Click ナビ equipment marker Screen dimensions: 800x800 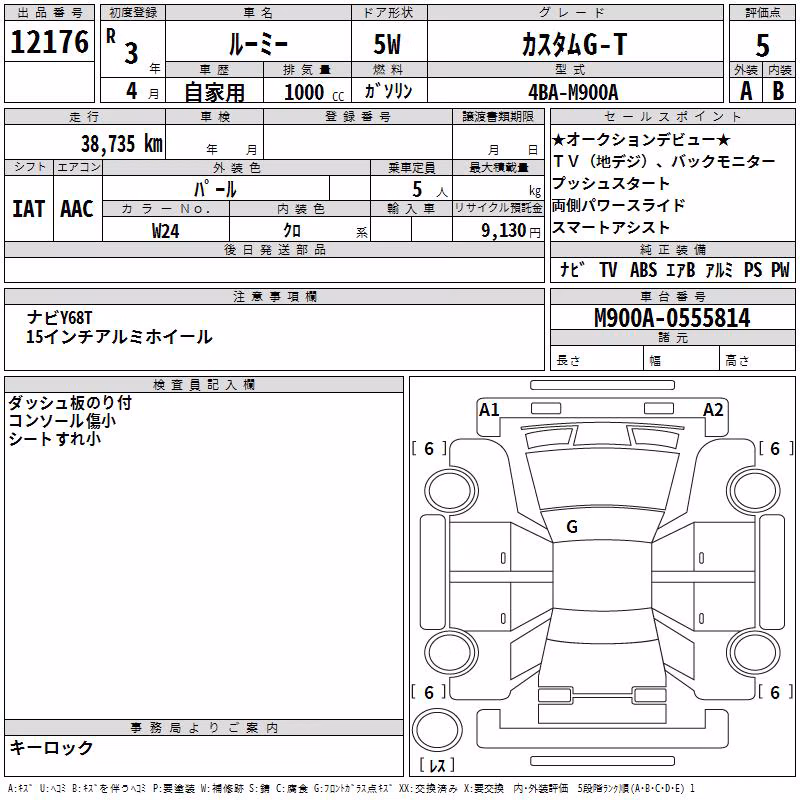pyautogui.click(x=571, y=269)
